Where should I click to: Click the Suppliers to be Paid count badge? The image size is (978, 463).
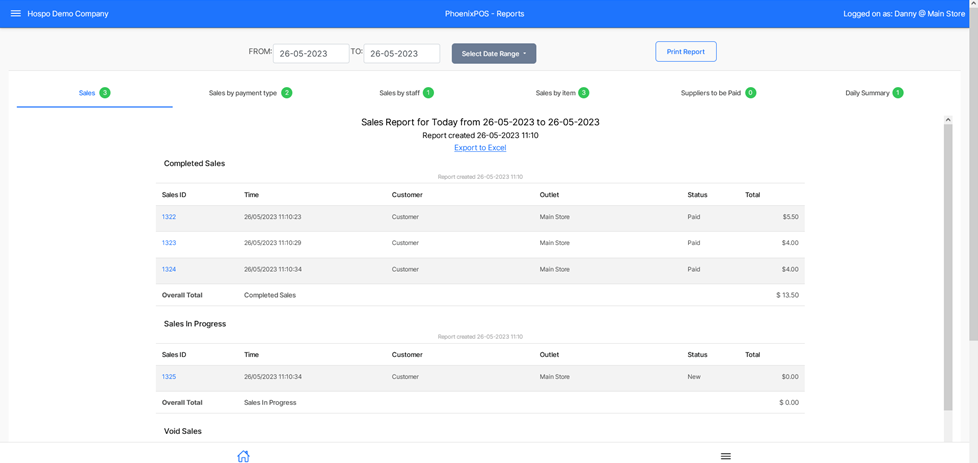750,93
